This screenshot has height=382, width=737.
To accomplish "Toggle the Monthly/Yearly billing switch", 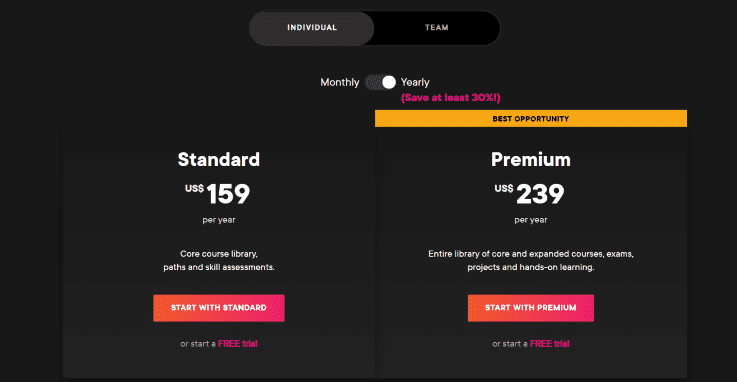I will [x=380, y=82].
